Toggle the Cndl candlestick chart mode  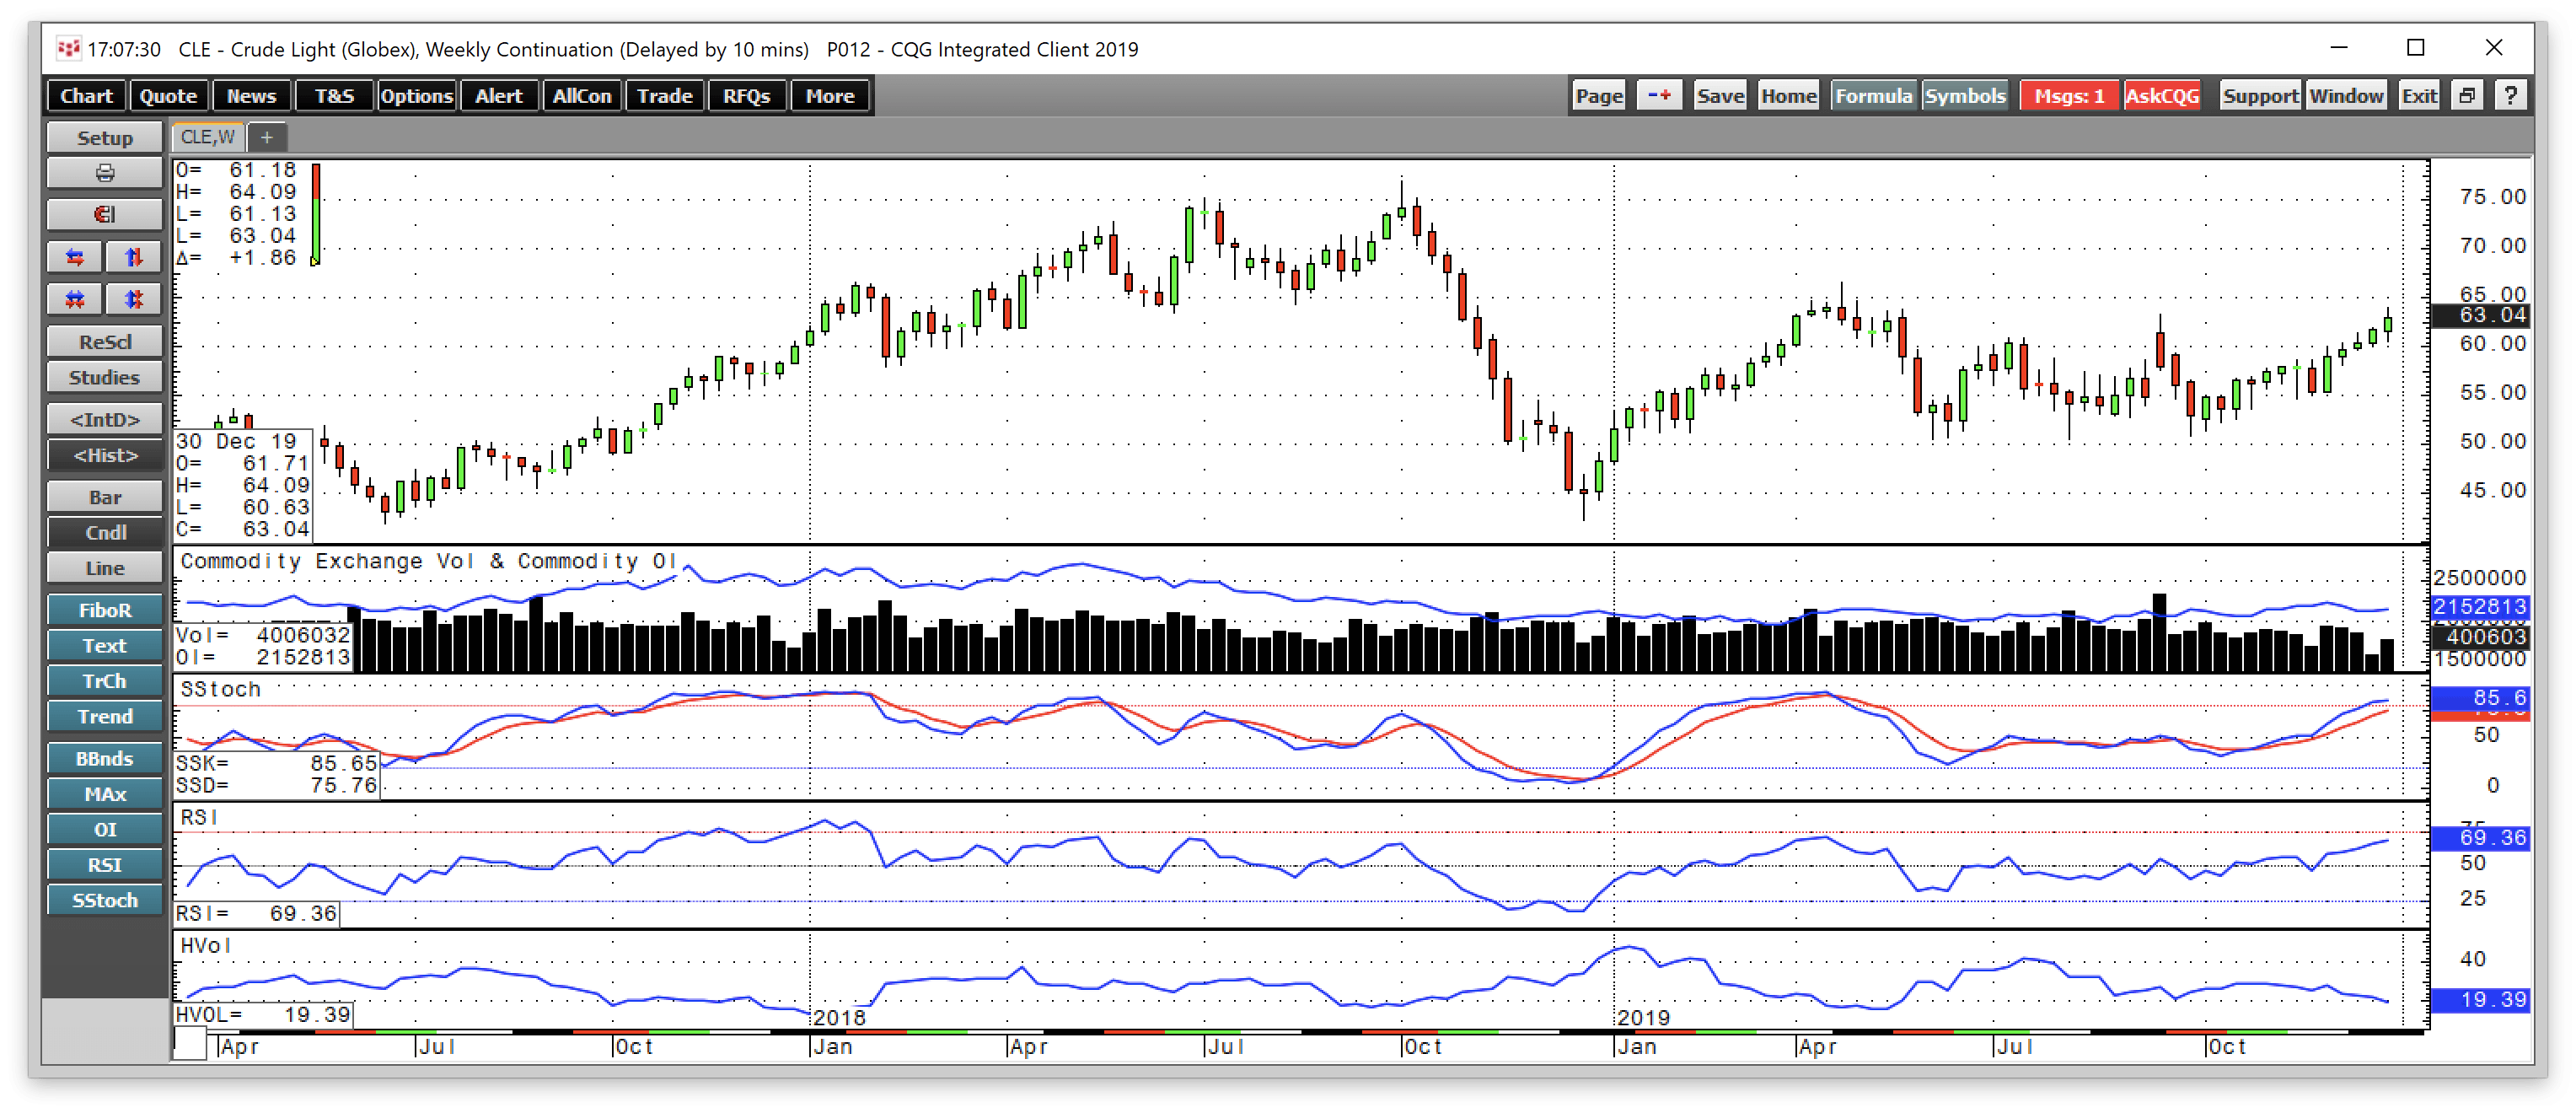pos(104,532)
